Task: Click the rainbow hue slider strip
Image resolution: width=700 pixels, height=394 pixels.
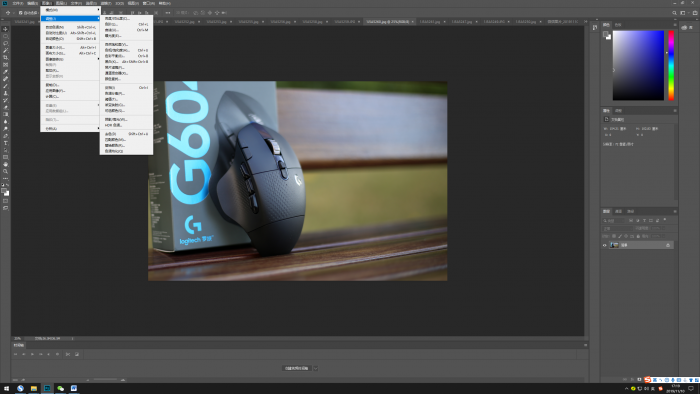Action: tap(671, 65)
